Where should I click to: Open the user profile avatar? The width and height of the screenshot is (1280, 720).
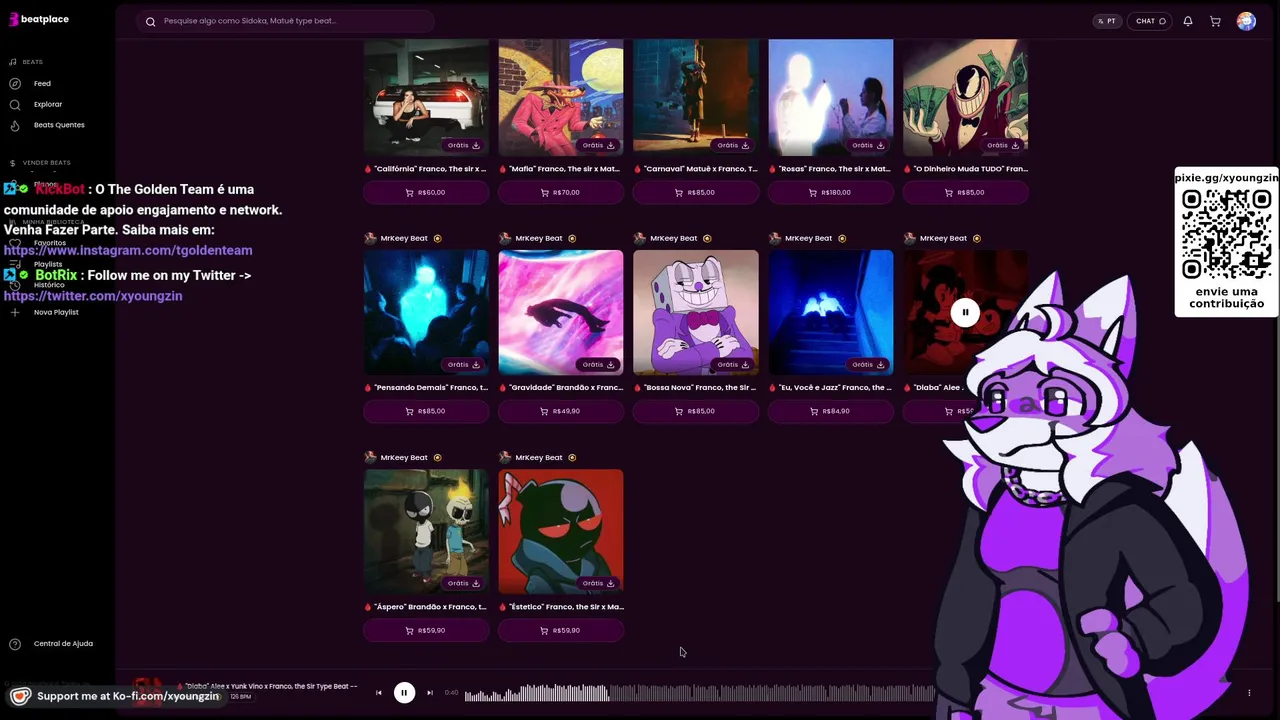1246,21
